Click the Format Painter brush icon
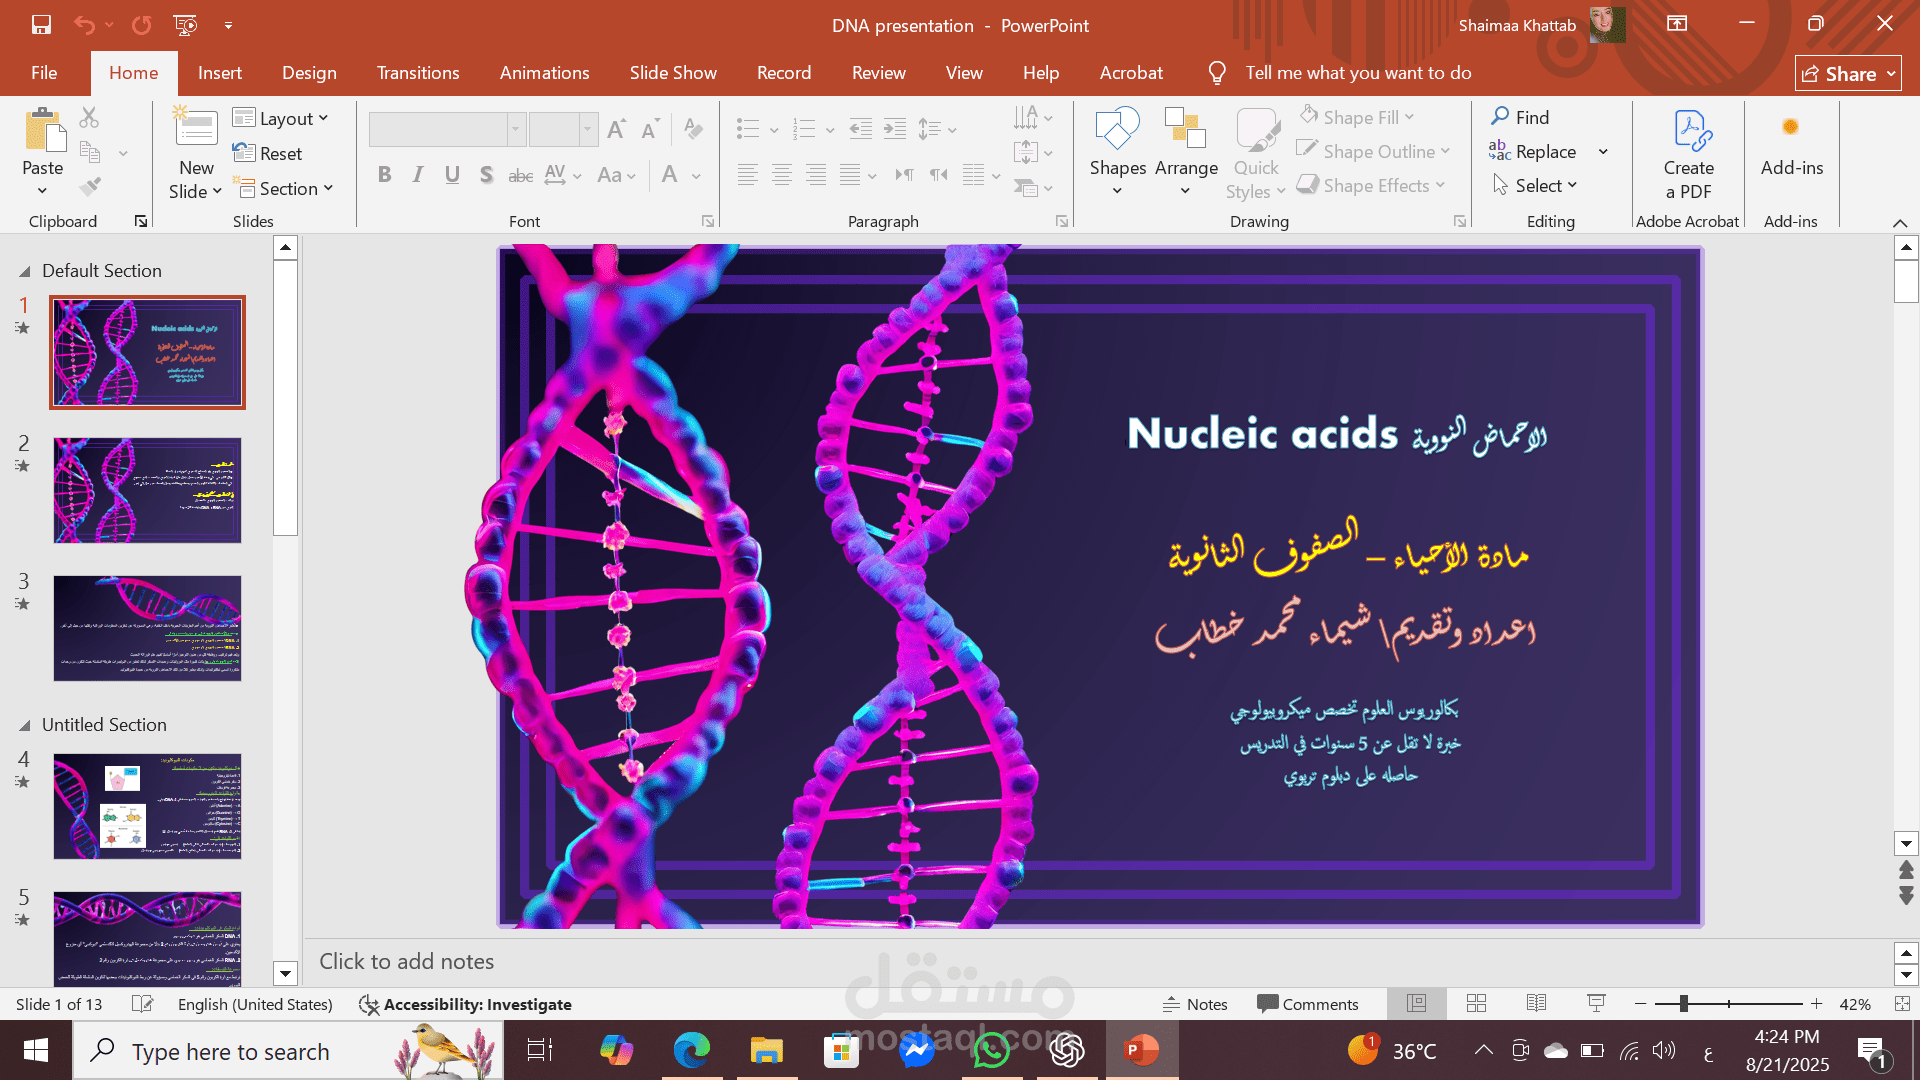 pyautogui.click(x=90, y=187)
